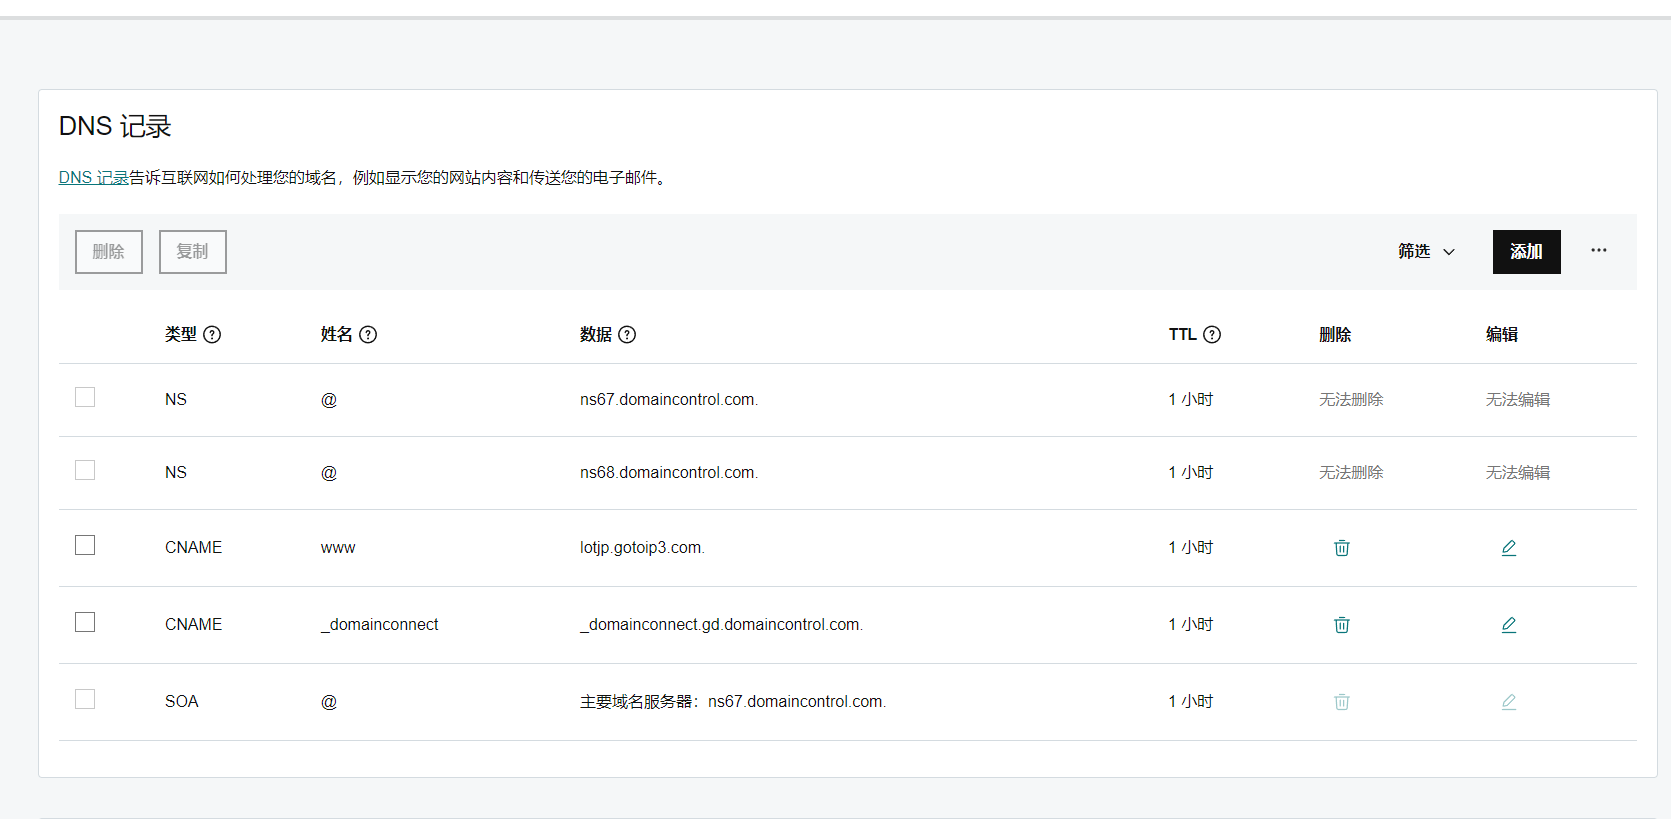Click the help icon next to 数据
The height and width of the screenshot is (819, 1671).
point(627,335)
